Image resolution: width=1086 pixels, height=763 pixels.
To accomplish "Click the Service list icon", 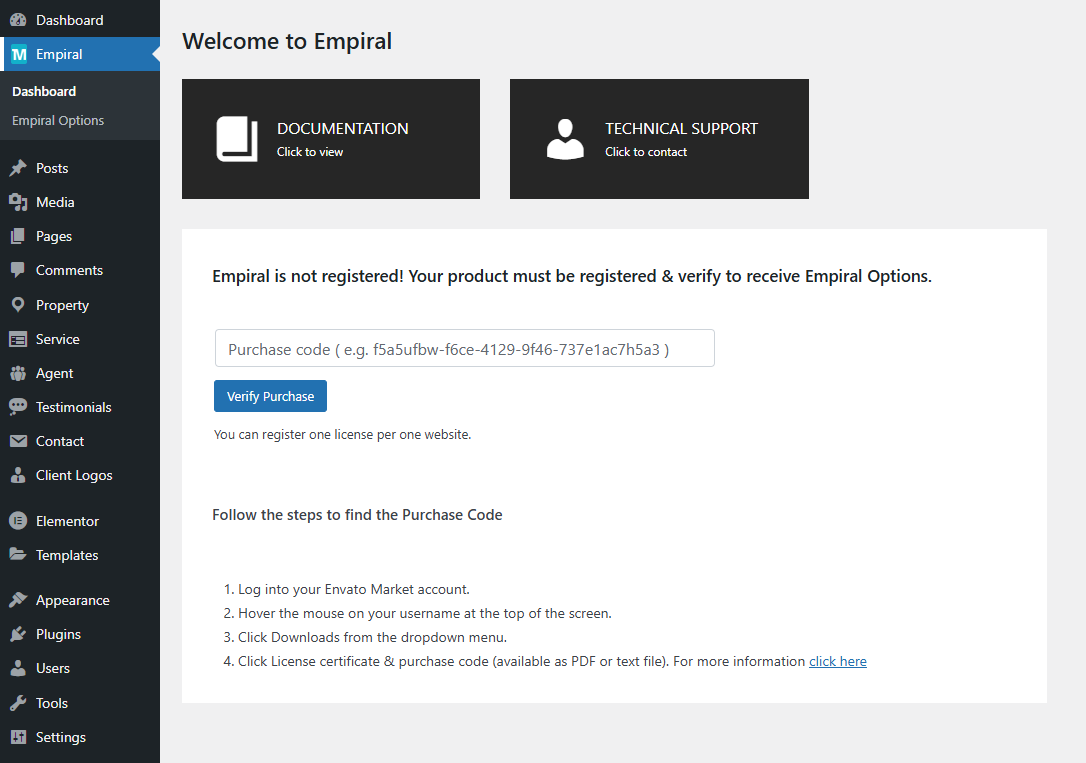I will [18, 339].
